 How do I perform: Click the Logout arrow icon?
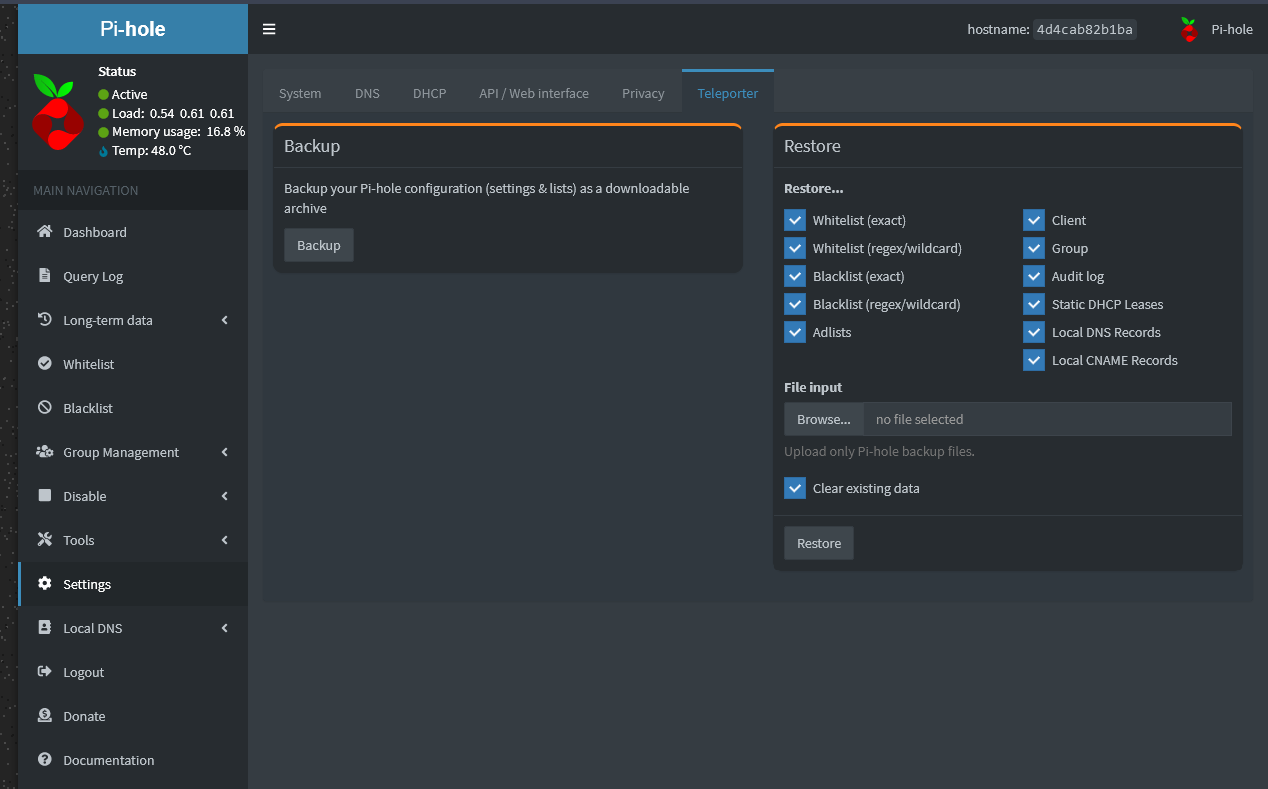point(44,672)
